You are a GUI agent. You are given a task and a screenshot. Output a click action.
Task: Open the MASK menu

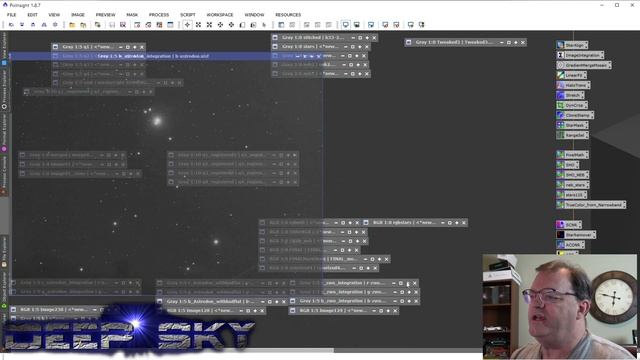pos(132,15)
